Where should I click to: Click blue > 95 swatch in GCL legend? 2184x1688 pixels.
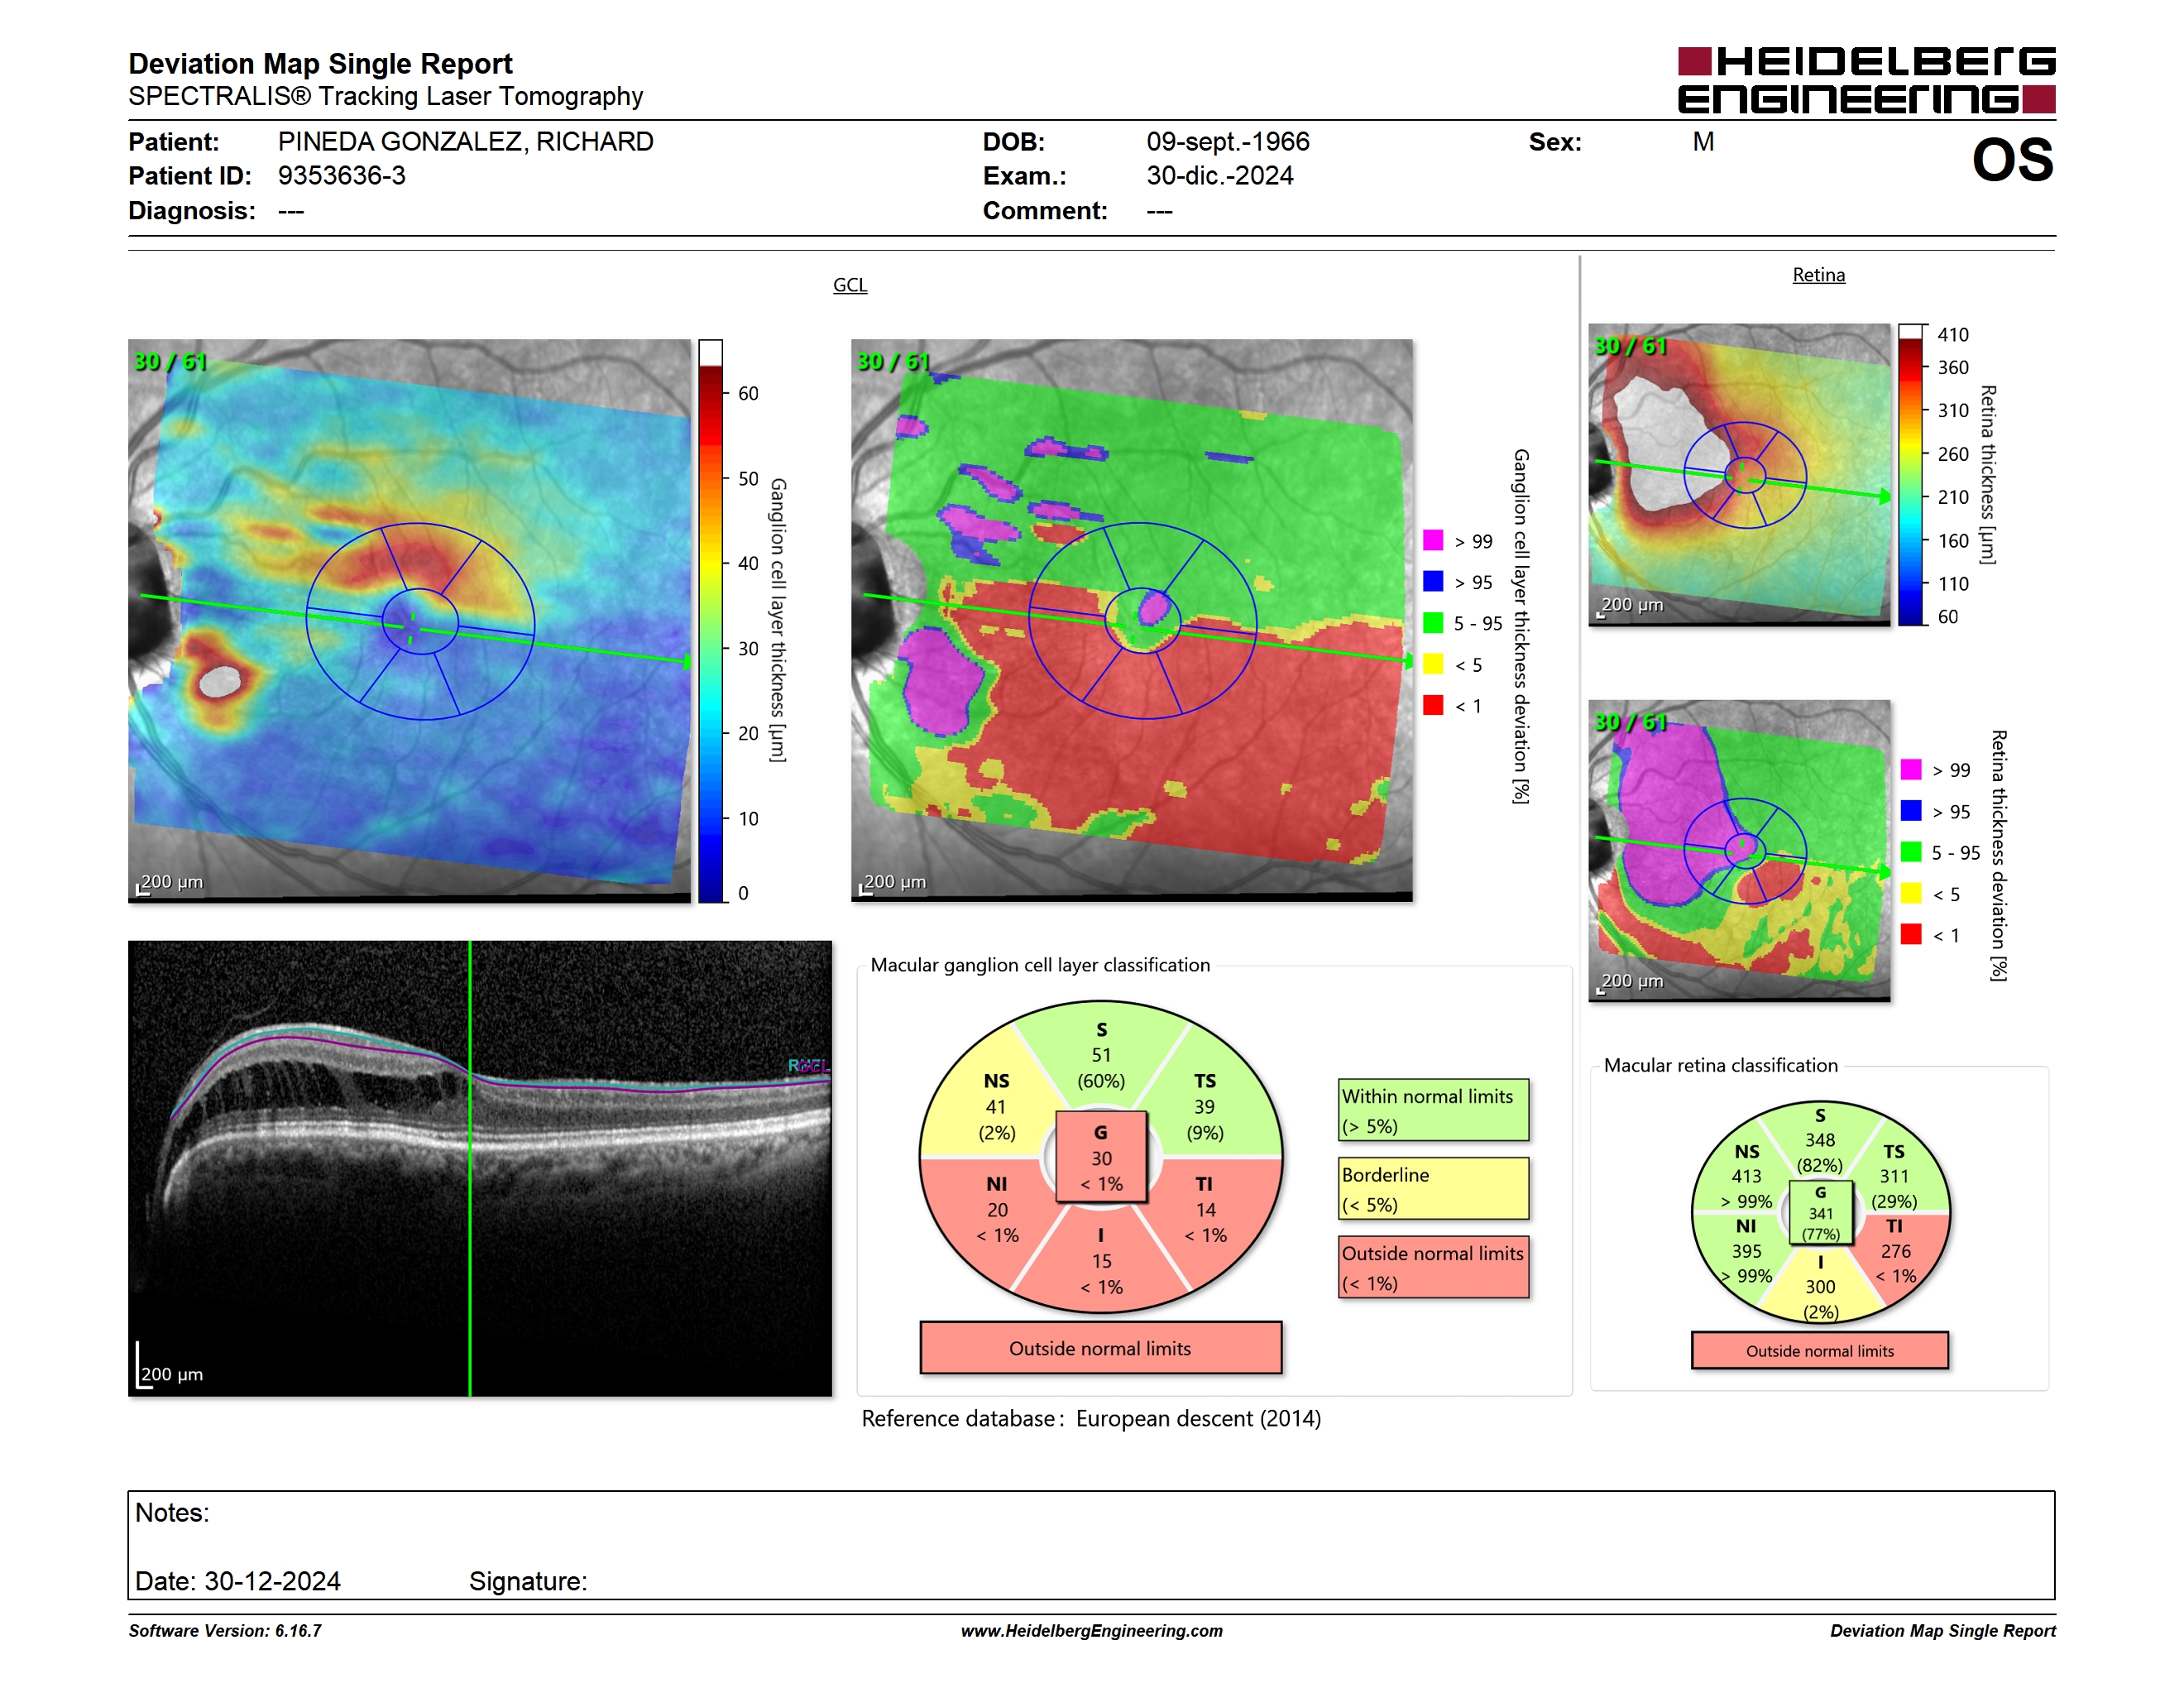1433,581
